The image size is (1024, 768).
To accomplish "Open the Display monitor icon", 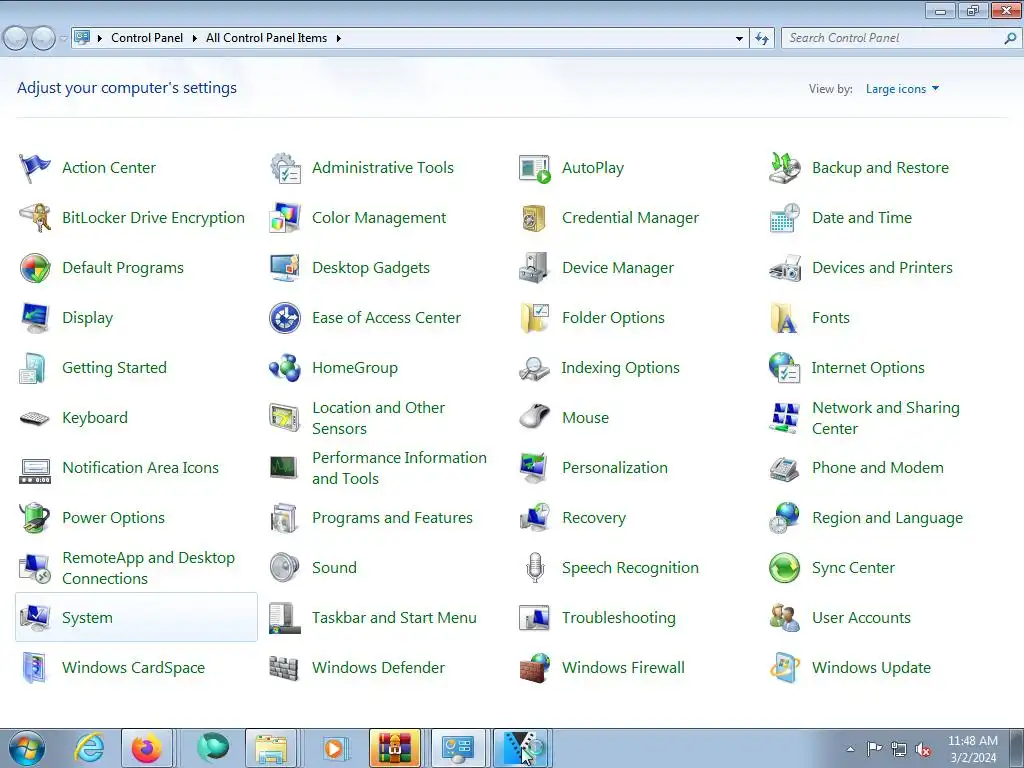I will 35,318.
